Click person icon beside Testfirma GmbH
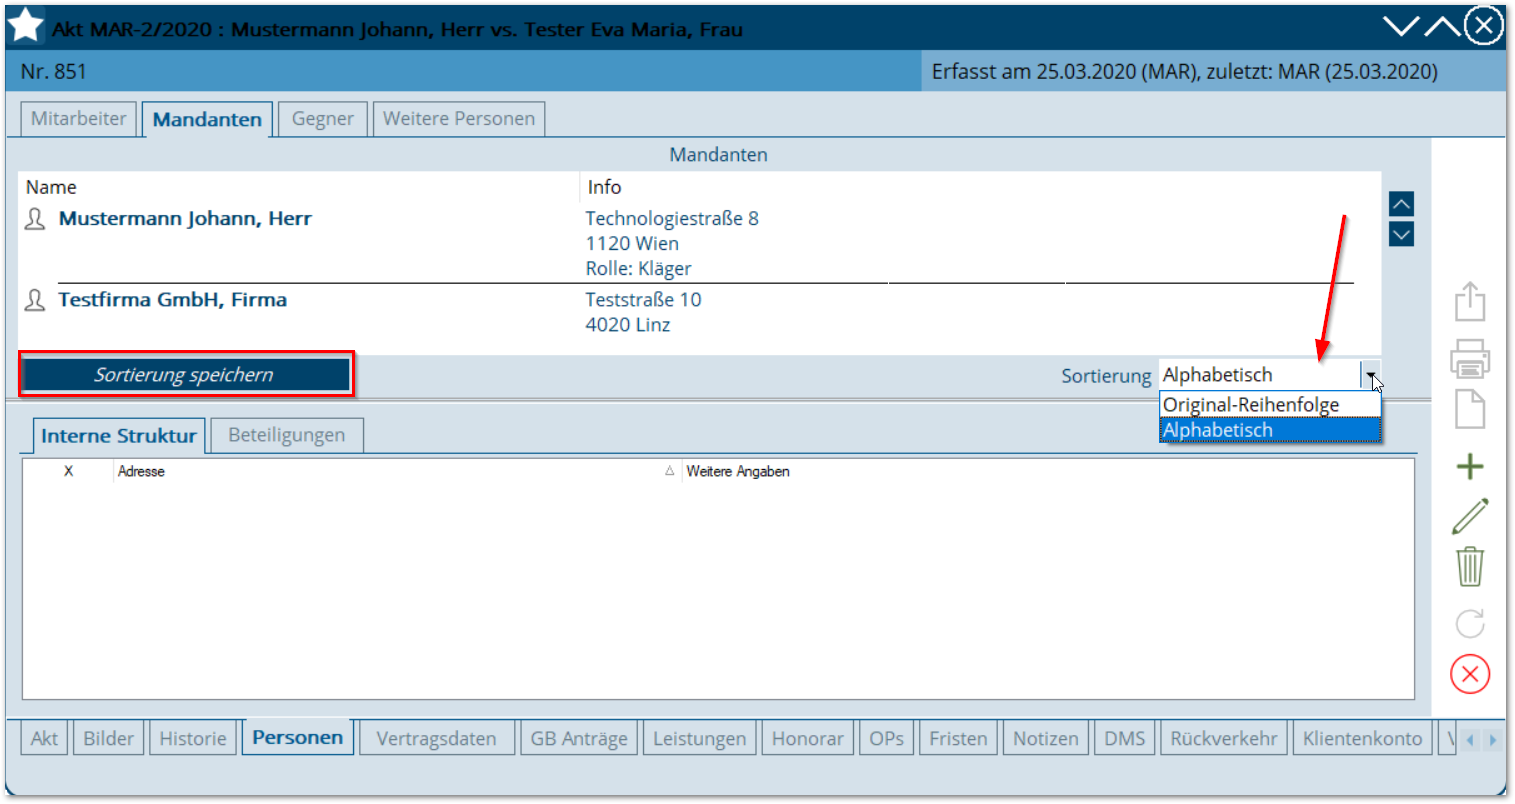1515x804 pixels. coord(35,300)
